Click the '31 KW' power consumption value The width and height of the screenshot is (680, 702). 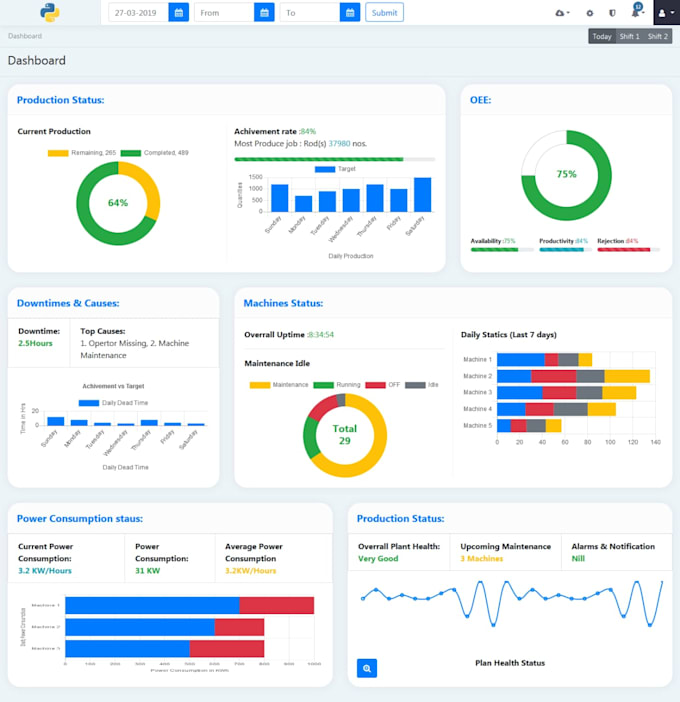pyautogui.click(x=147, y=571)
